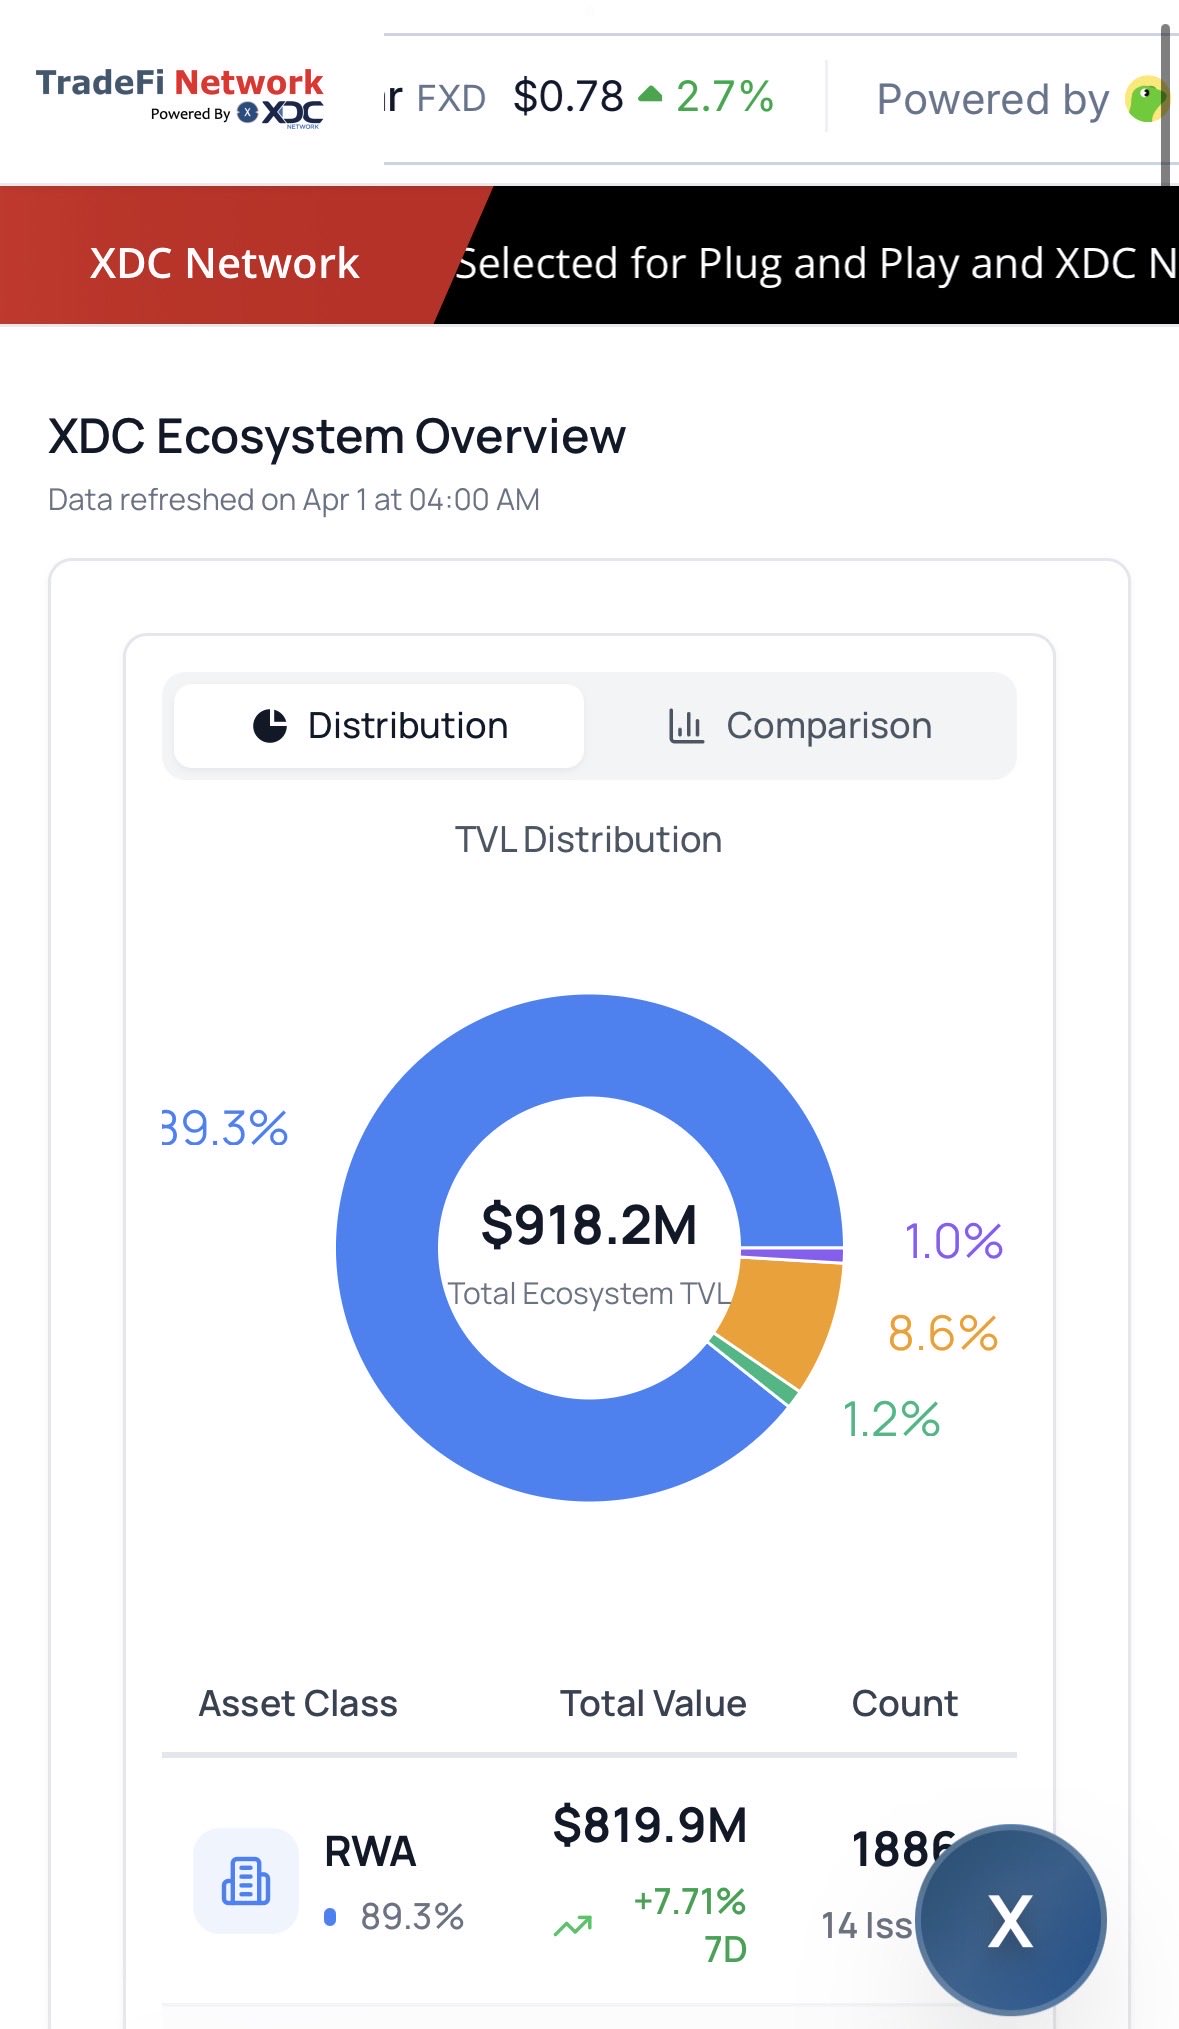Click the $918.2M Total Ecosystem TVL label
The width and height of the screenshot is (1179, 2029).
[x=589, y=1226]
